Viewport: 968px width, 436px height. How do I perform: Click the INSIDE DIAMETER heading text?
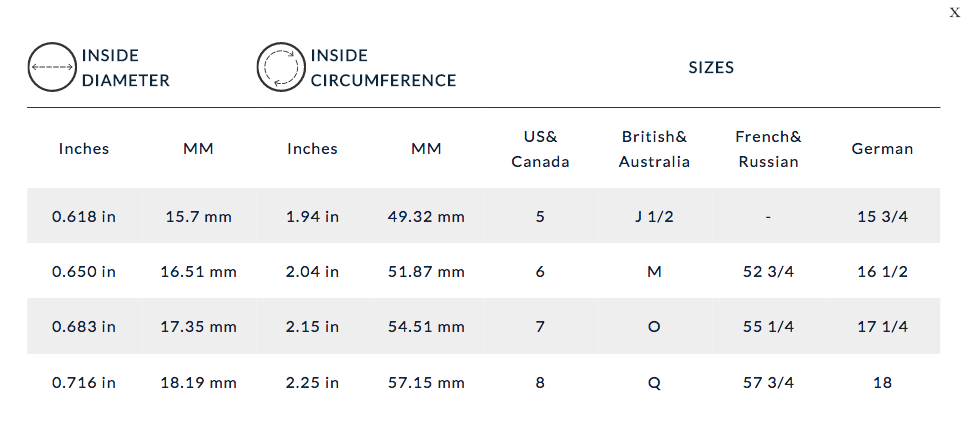[x=125, y=68]
